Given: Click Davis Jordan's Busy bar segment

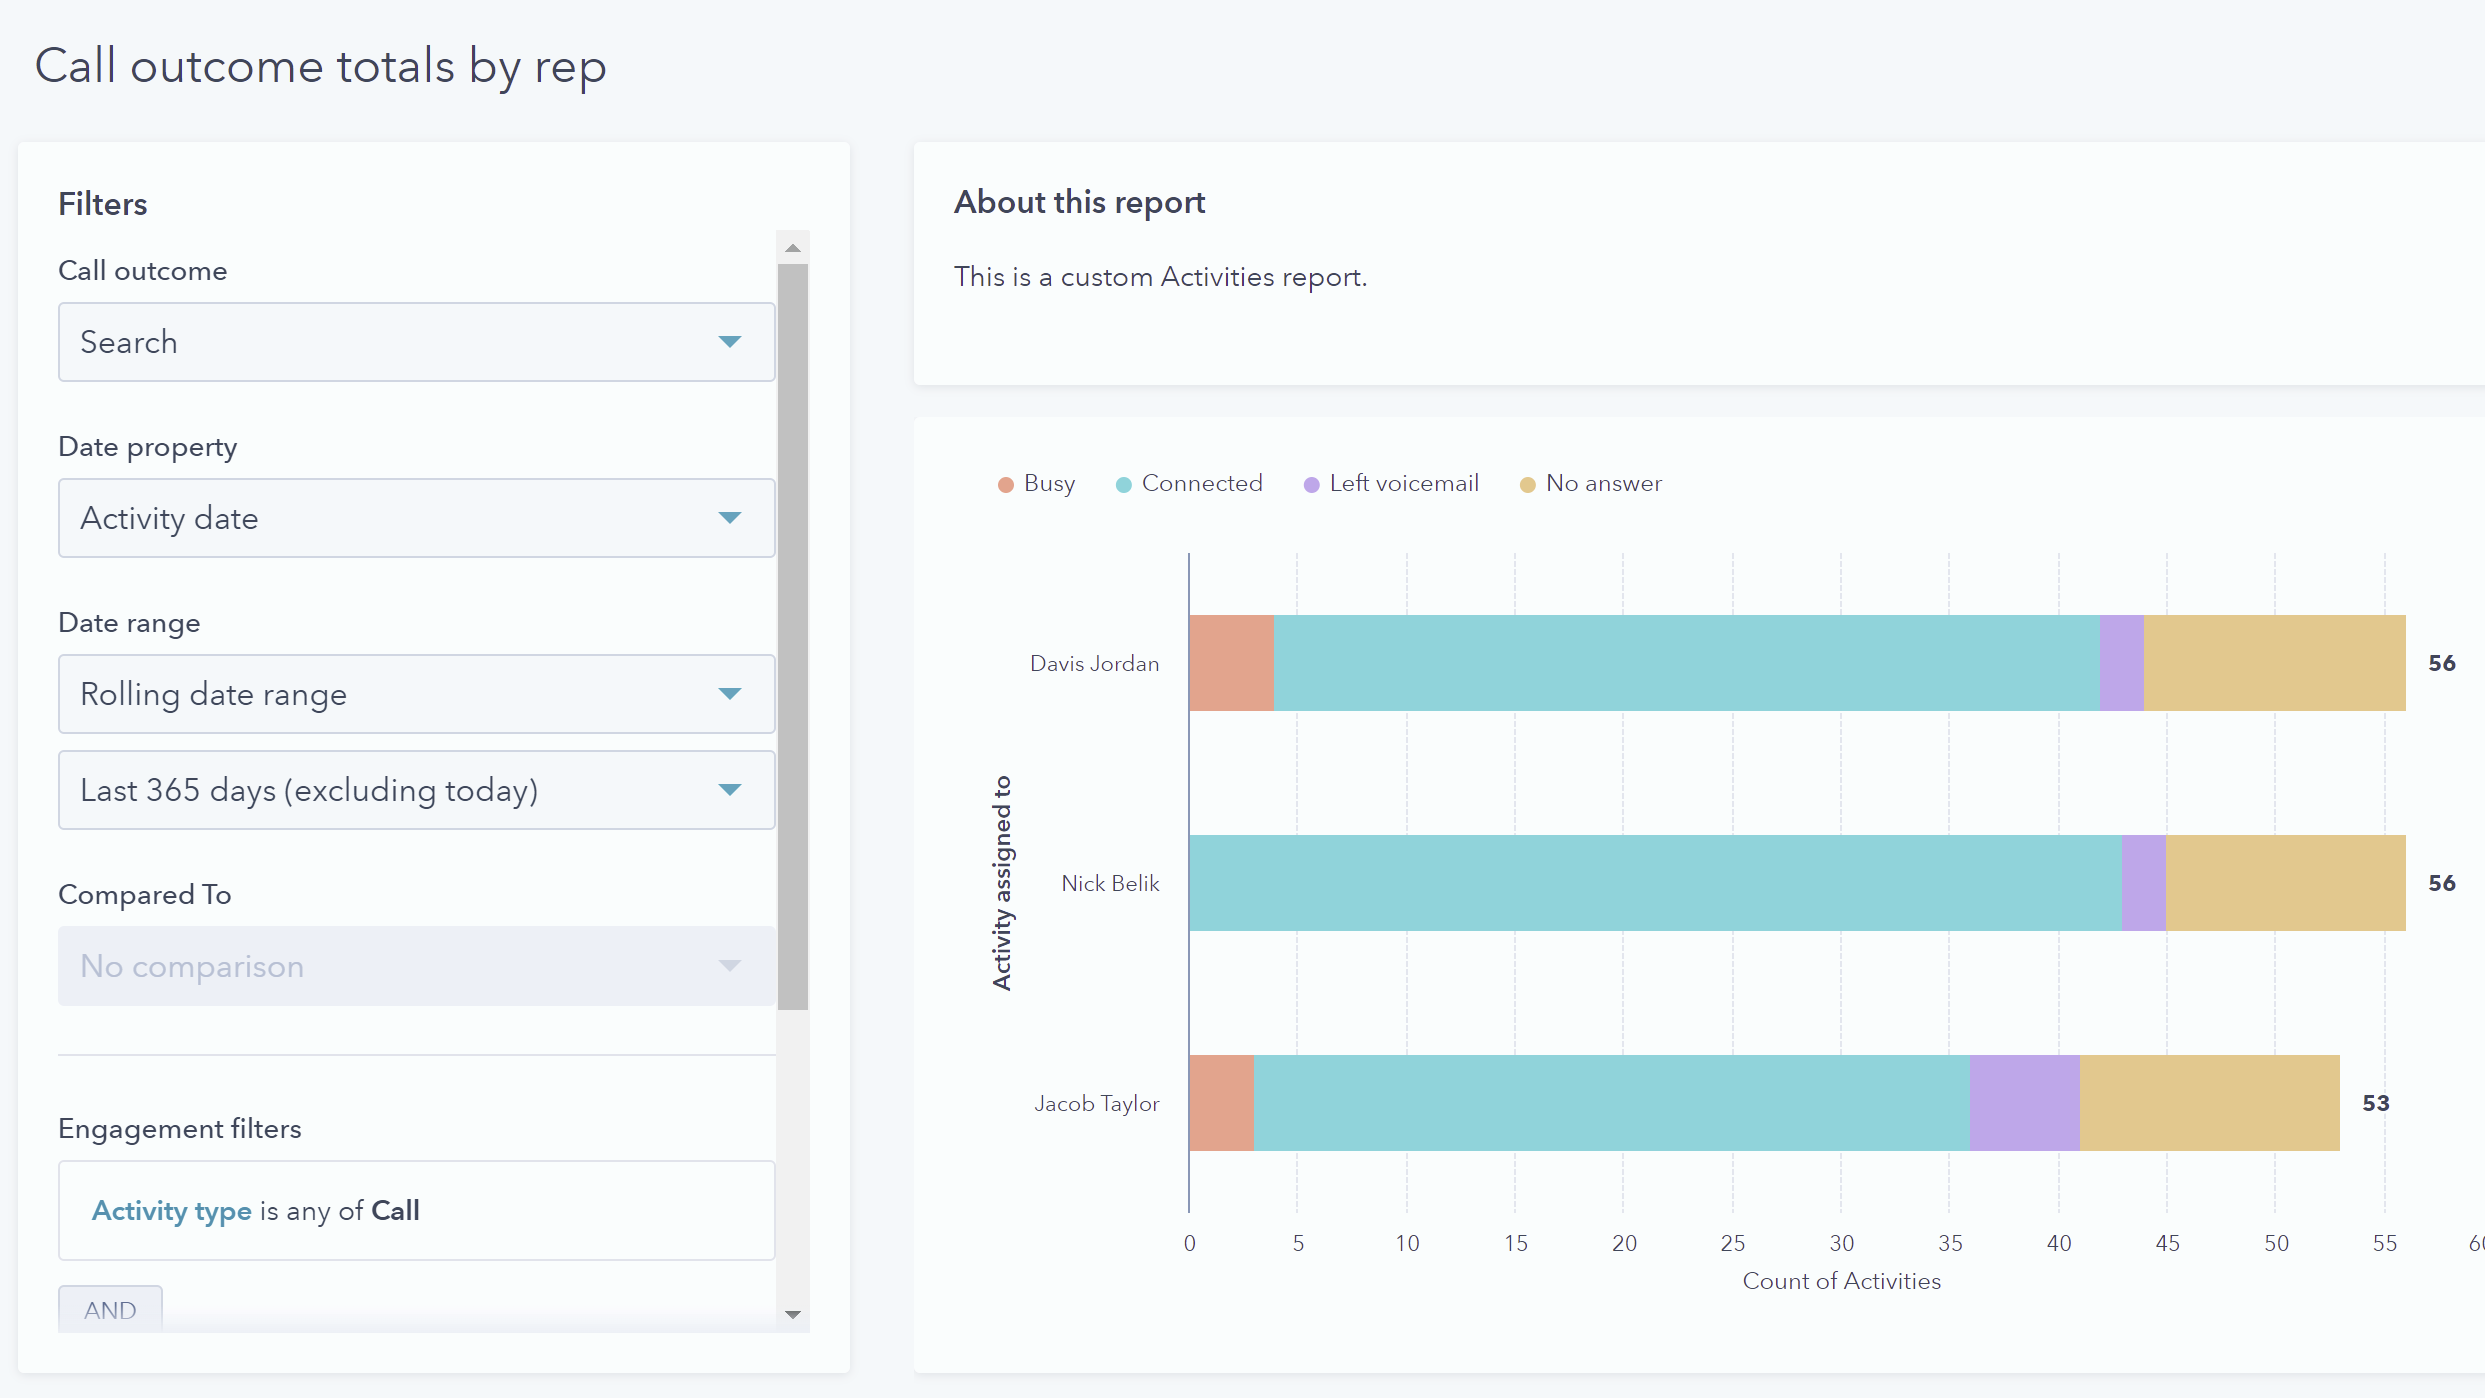Looking at the screenshot, I should tap(1231, 663).
